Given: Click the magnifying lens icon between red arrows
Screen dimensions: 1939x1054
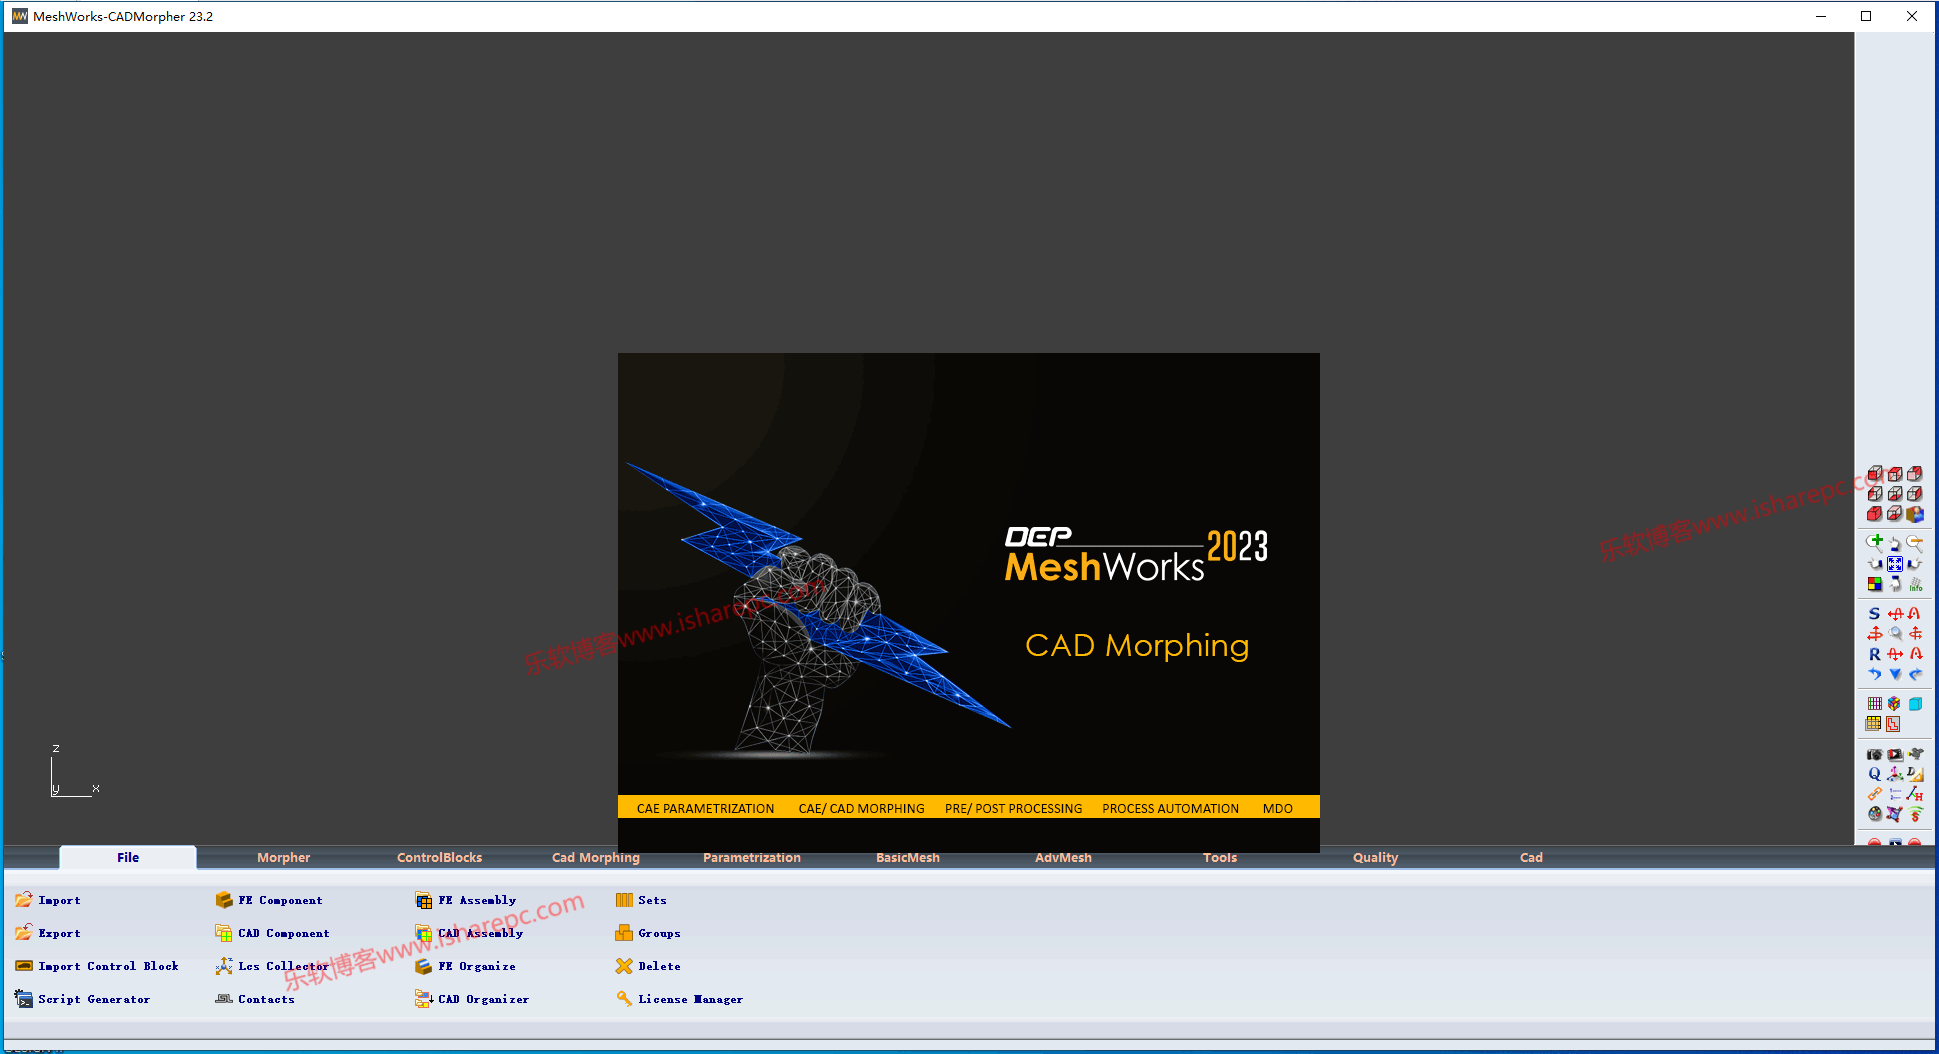Looking at the screenshot, I should (x=1895, y=633).
